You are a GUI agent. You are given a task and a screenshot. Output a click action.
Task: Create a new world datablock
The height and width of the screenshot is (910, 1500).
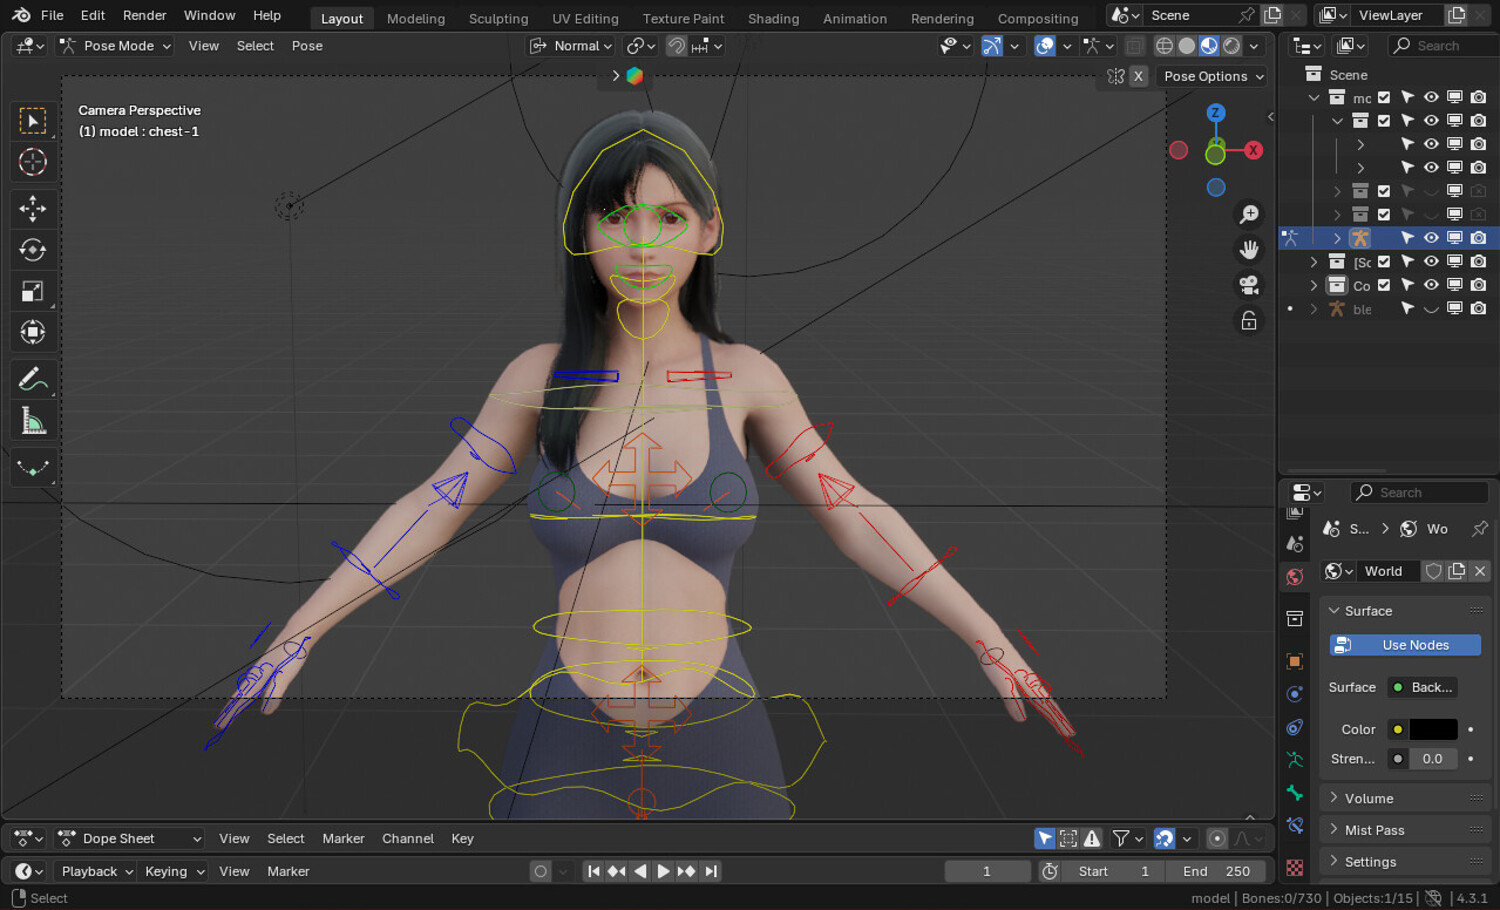[x=1457, y=571]
